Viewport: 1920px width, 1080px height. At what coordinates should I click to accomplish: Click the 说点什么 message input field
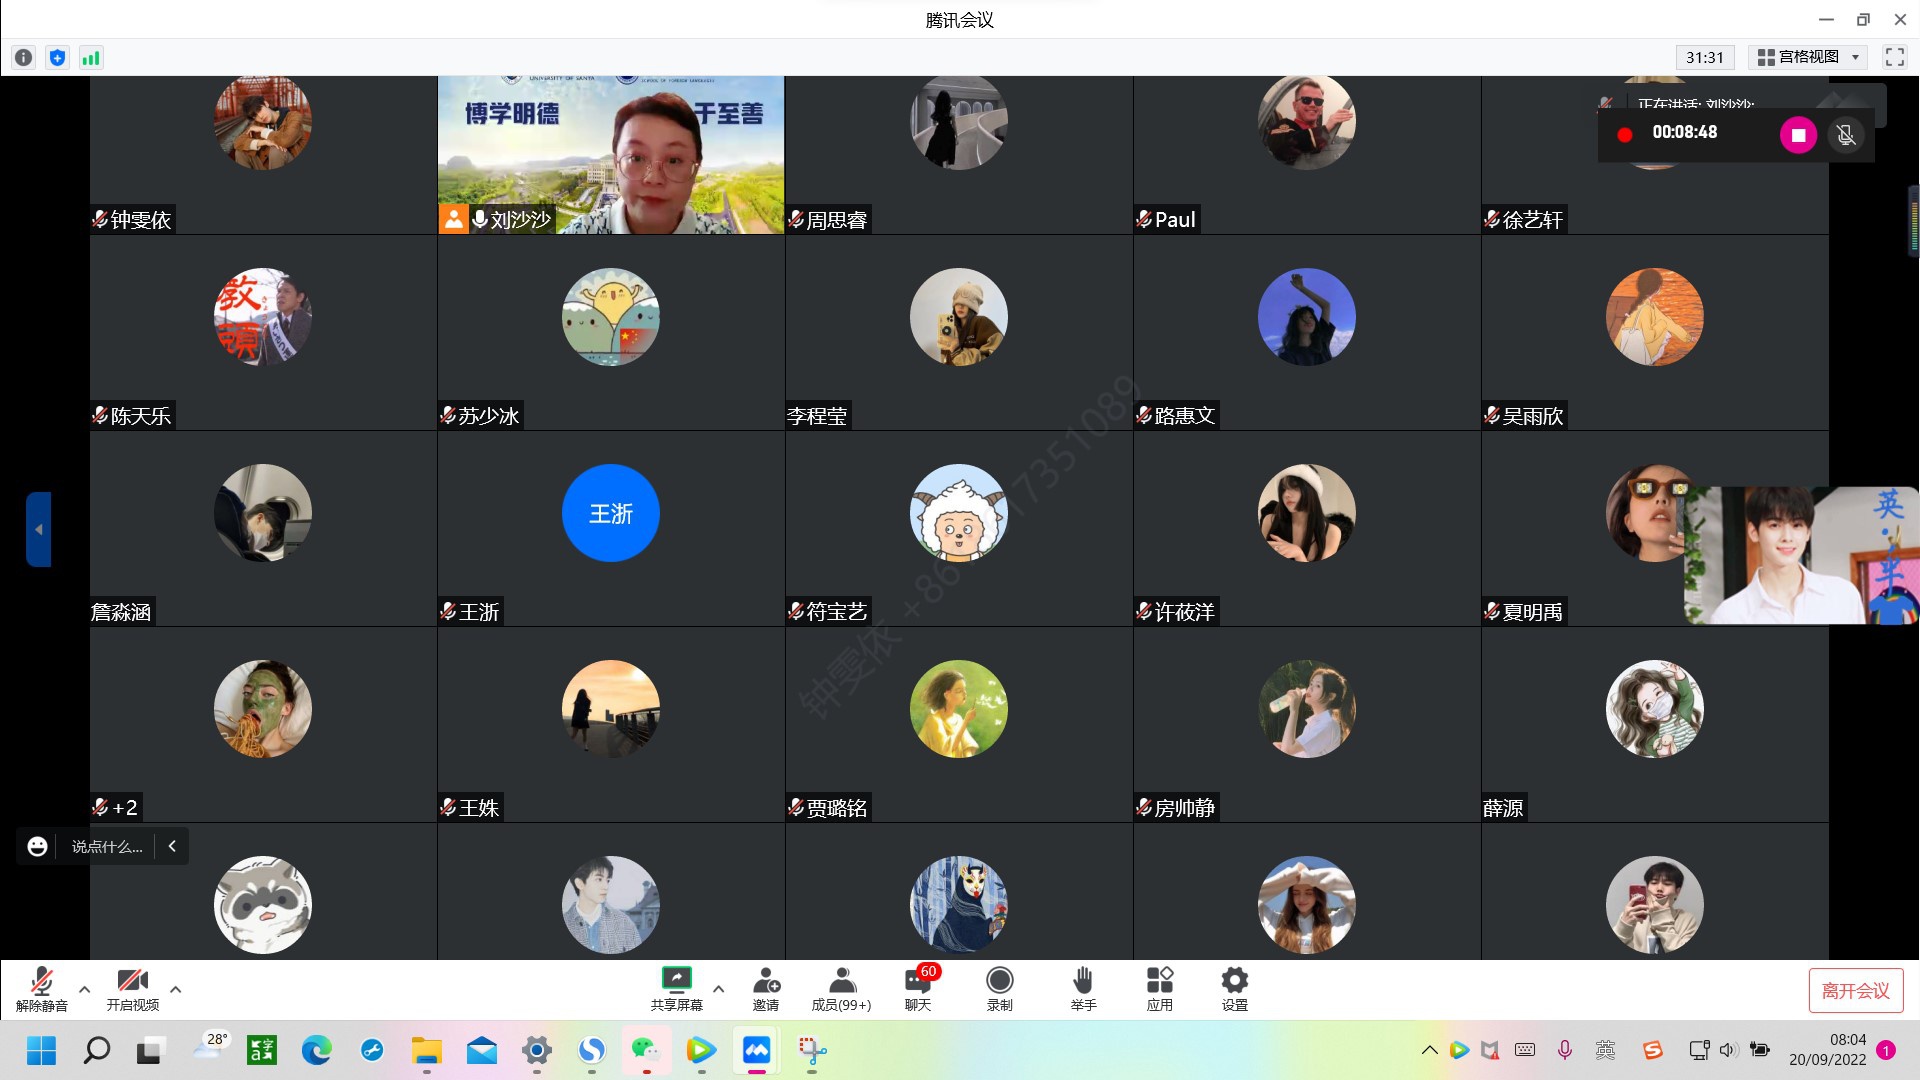click(107, 847)
